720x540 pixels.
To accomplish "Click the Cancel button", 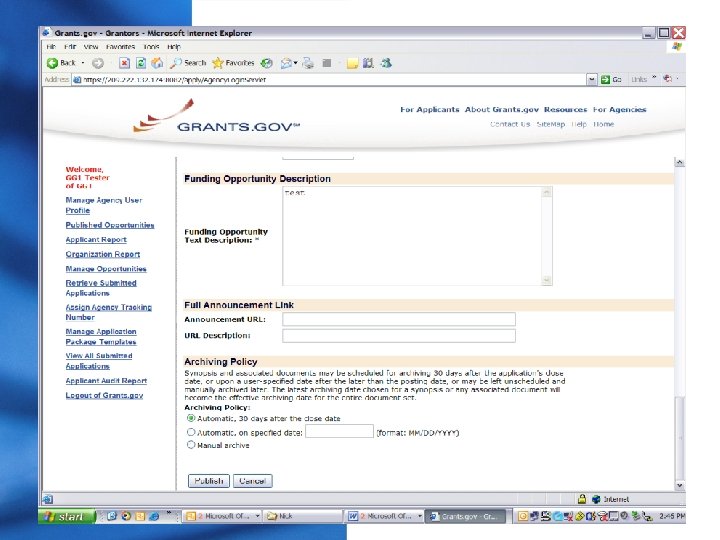I will tap(253, 481).
